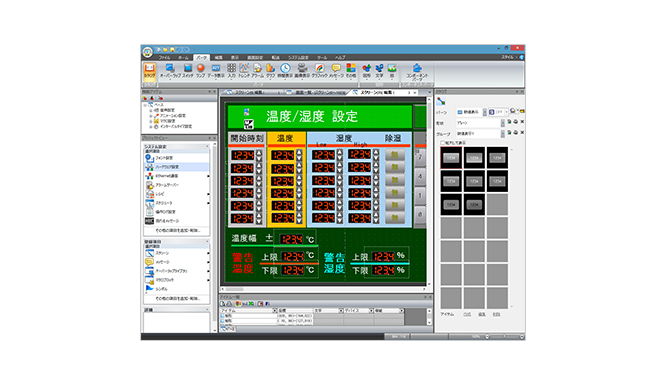Viewport: 648px width, 376px height.
Task: Click the round application button at top-left
Action: pos(148,52)
